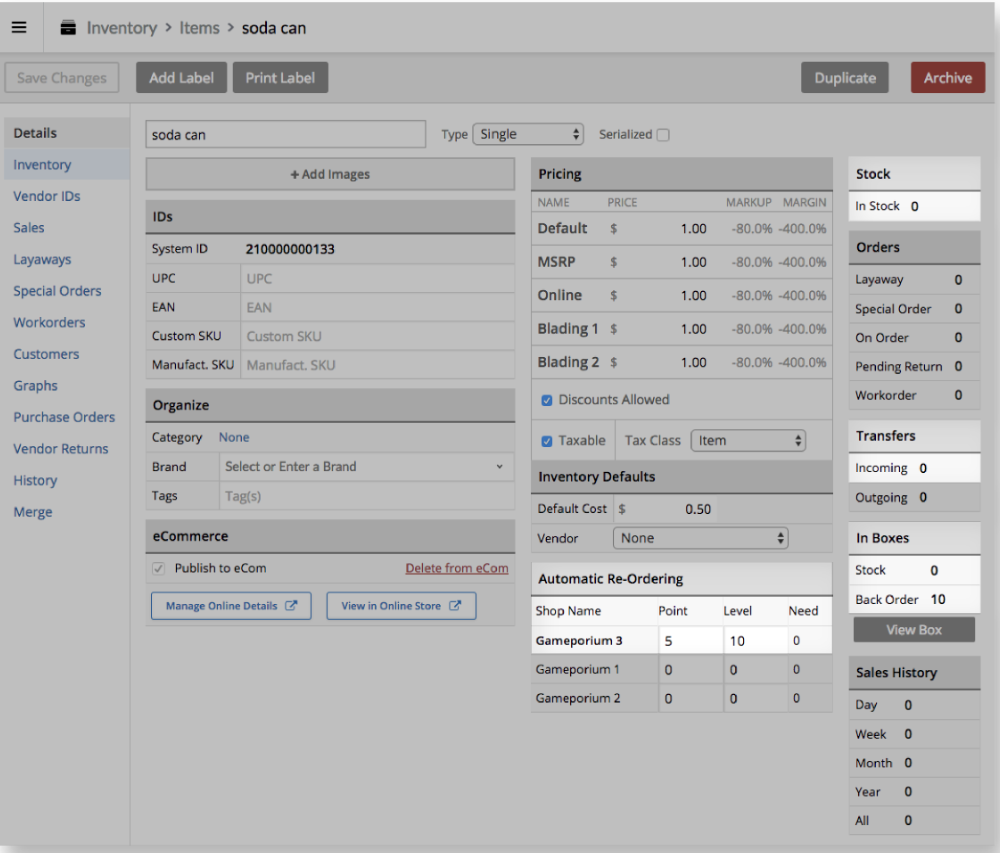Viewport: 1000px width, 853px height.
Task: Expand the Tax Class dropdown
Action: [748, 441]
